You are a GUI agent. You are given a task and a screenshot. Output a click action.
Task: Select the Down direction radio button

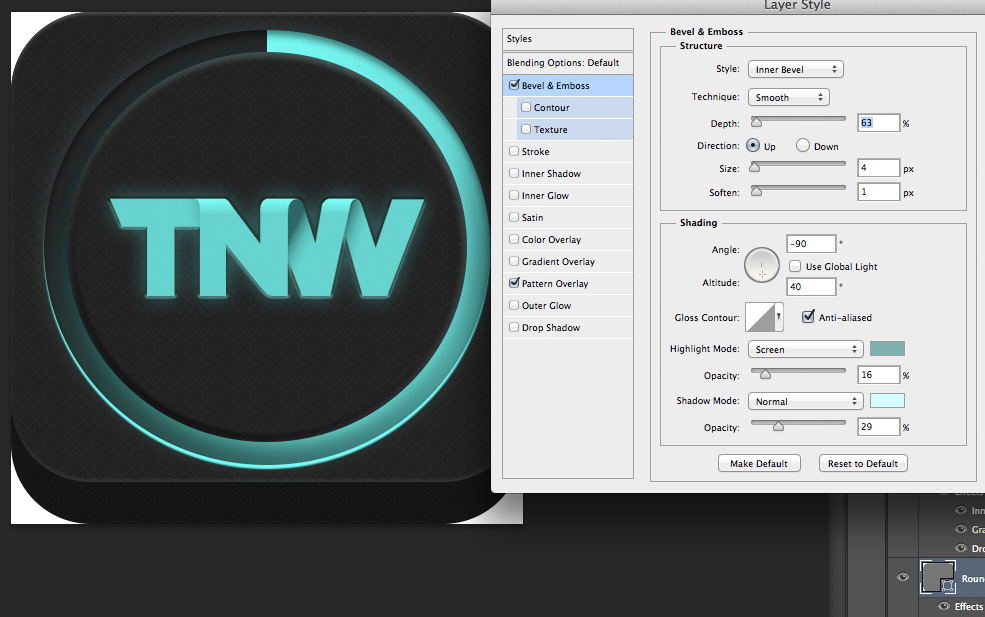pyautogui.click(x=802, y=146)
